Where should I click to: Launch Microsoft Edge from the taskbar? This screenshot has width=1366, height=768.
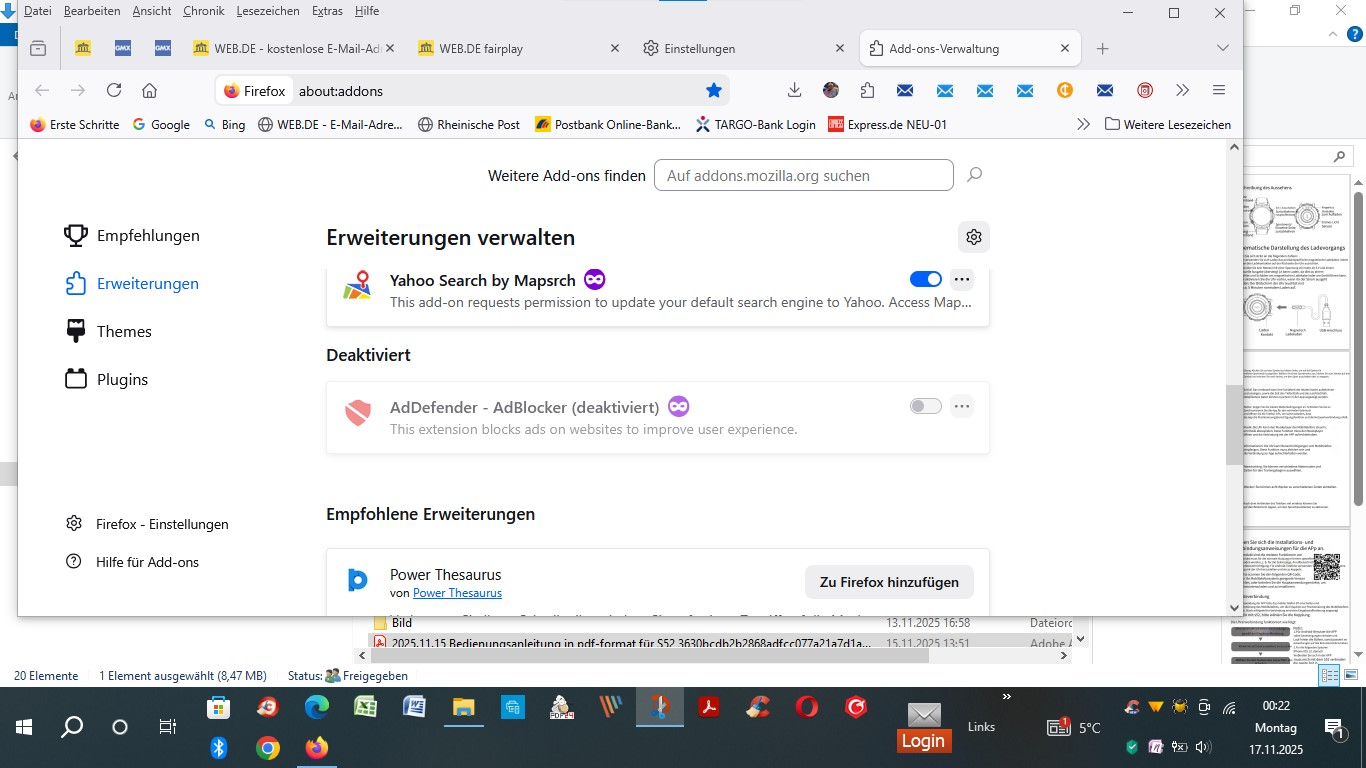(316, 708)
